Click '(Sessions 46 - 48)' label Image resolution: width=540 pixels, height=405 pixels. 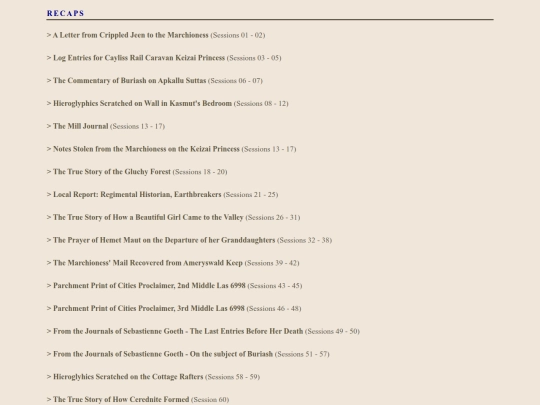(x=274, y=308)
